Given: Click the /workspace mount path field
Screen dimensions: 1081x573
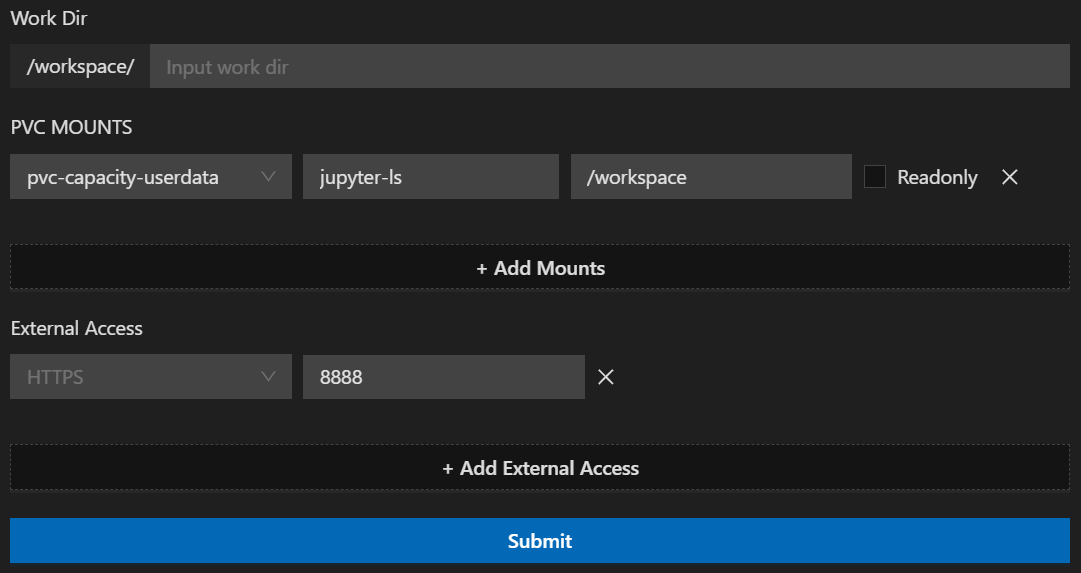Looking at the screenshot, I should coord(710,177).
